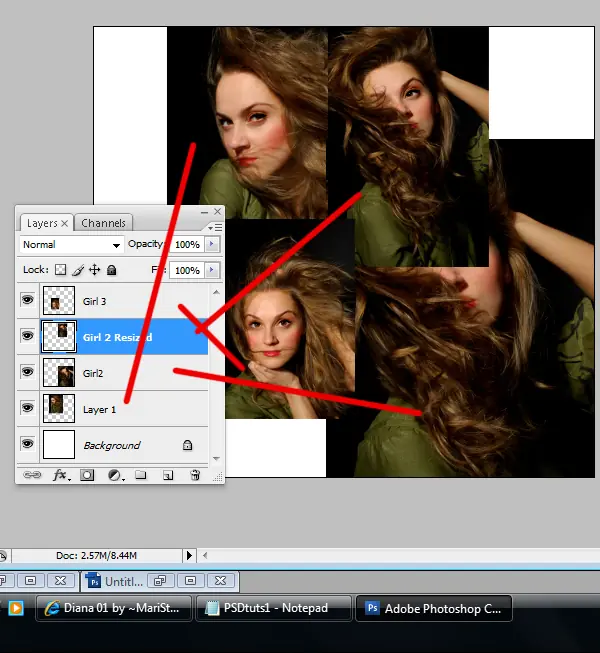Click the link layers chain icon
Viewport: 600px width, 653px height.
(x=32, y=476)
